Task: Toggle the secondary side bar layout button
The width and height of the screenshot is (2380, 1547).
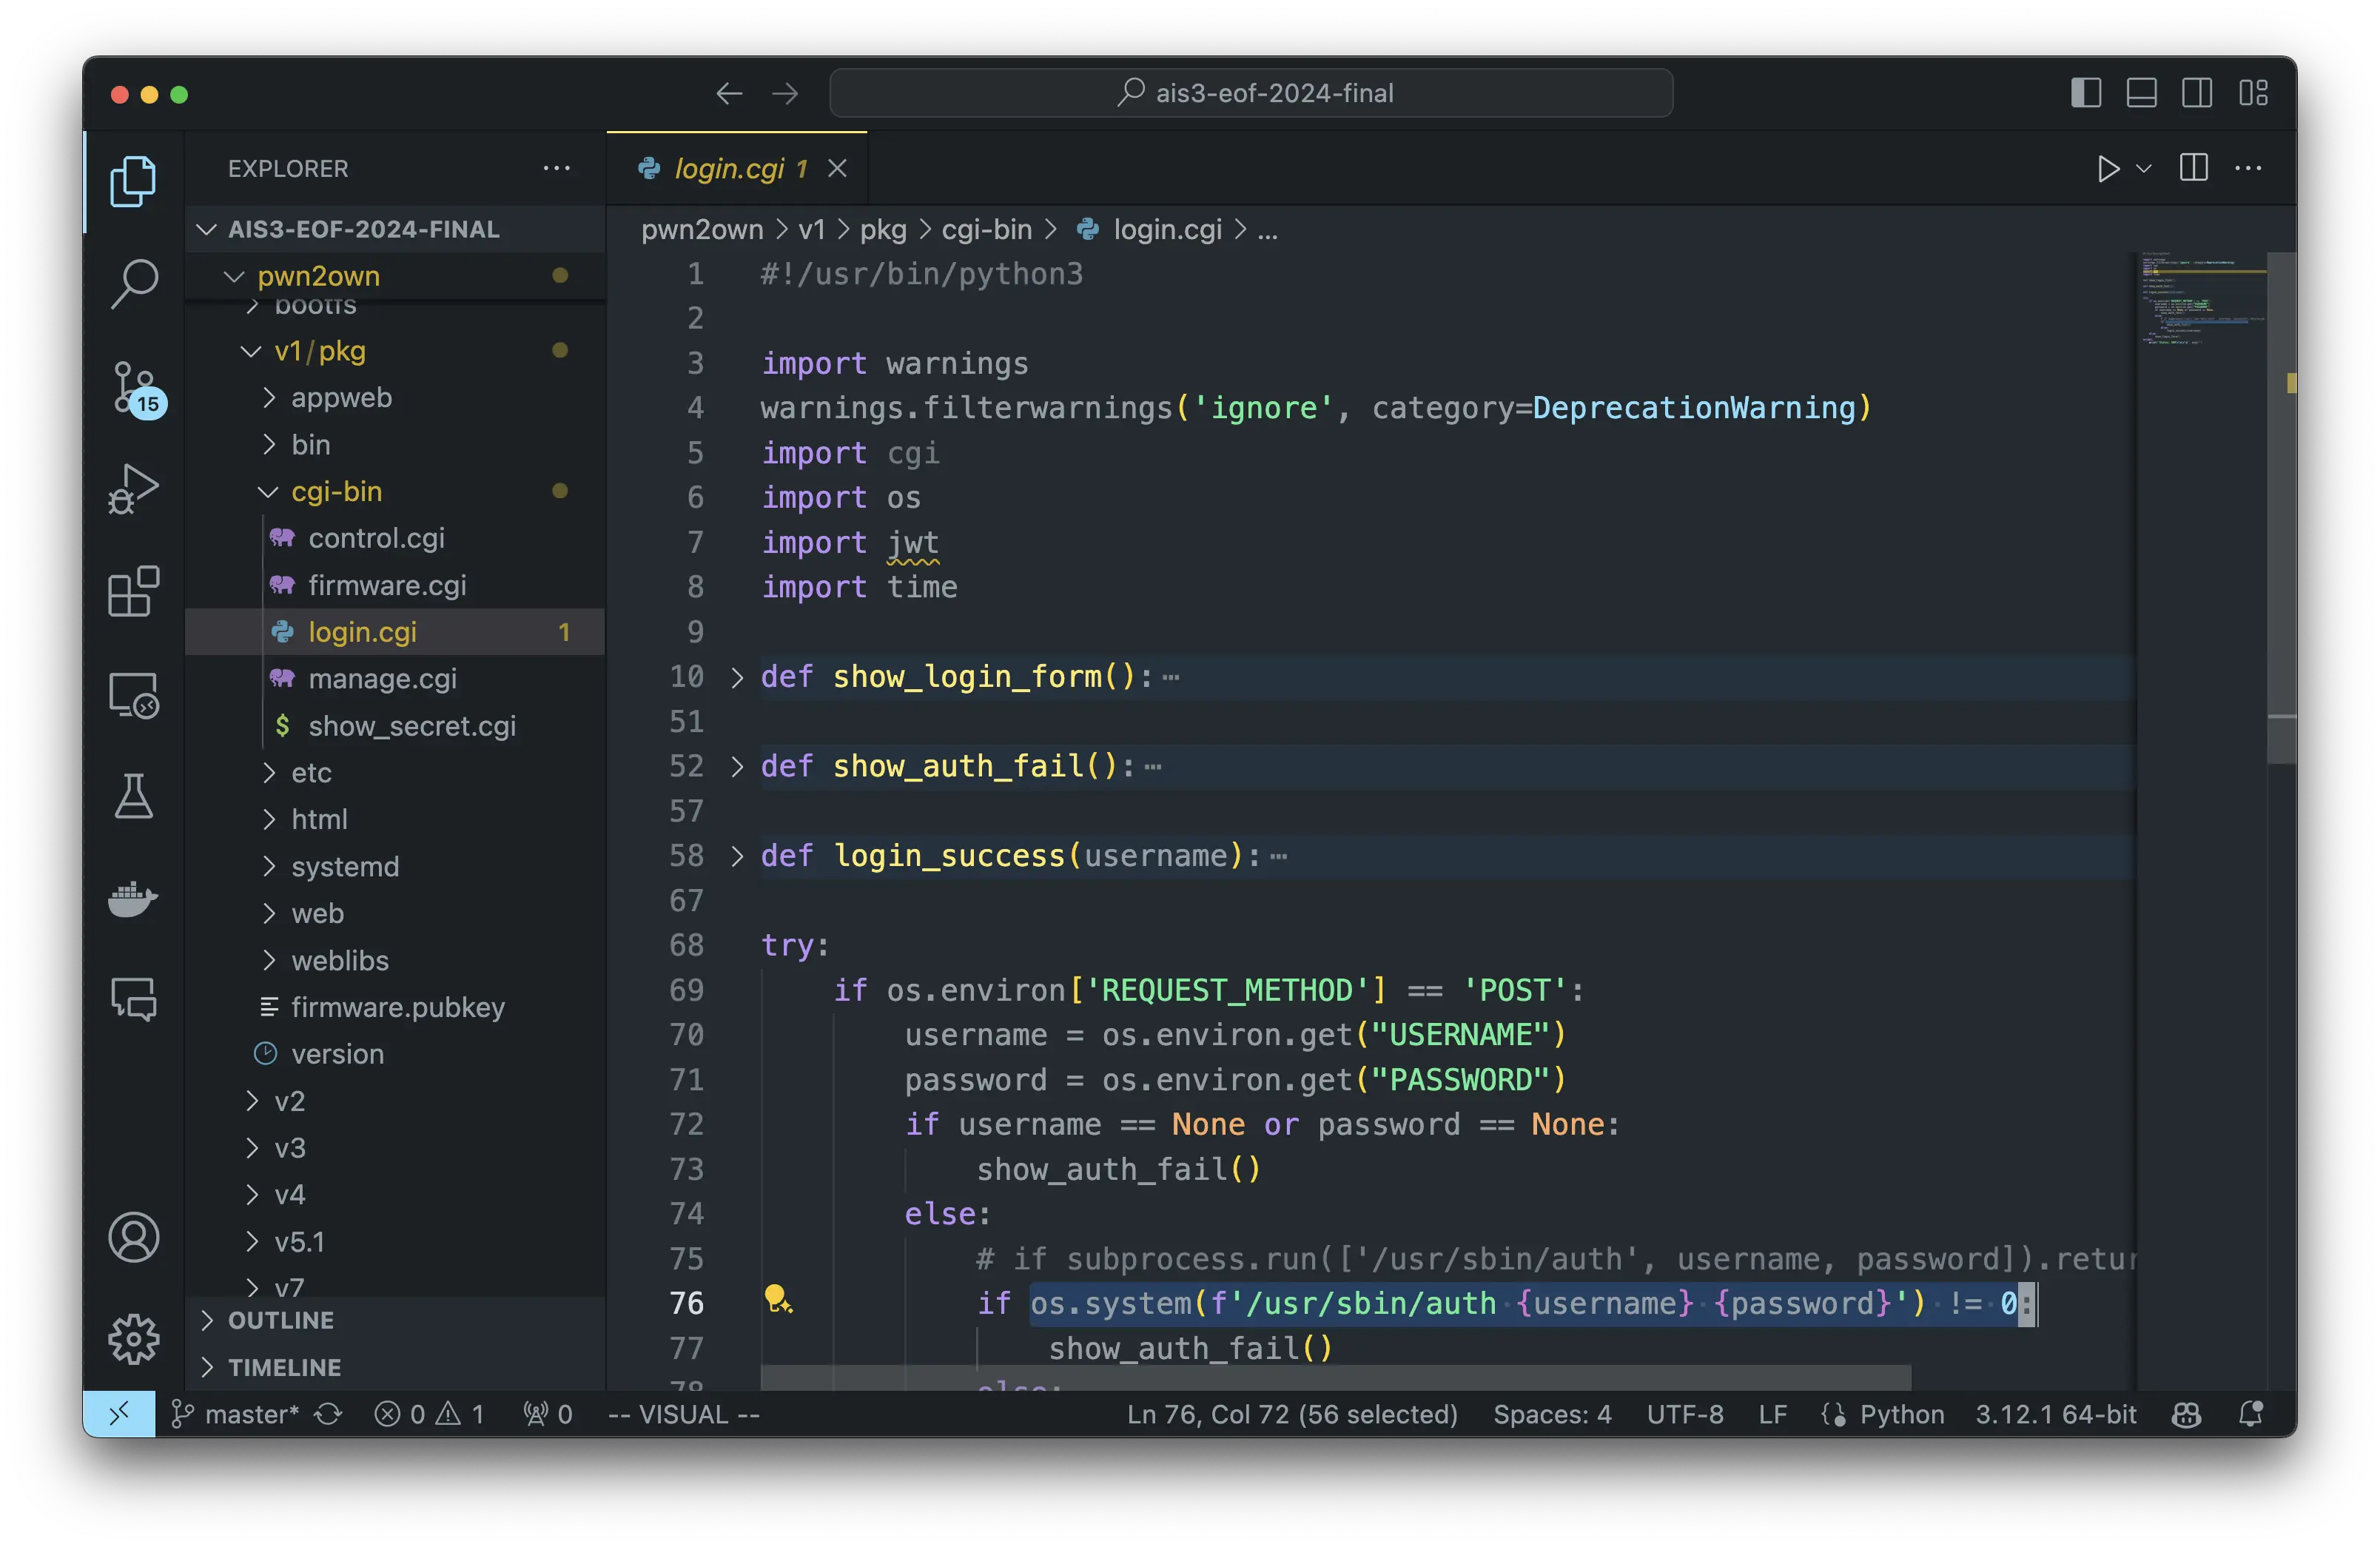Action: pyautogui.click(x=2197, y=93)
